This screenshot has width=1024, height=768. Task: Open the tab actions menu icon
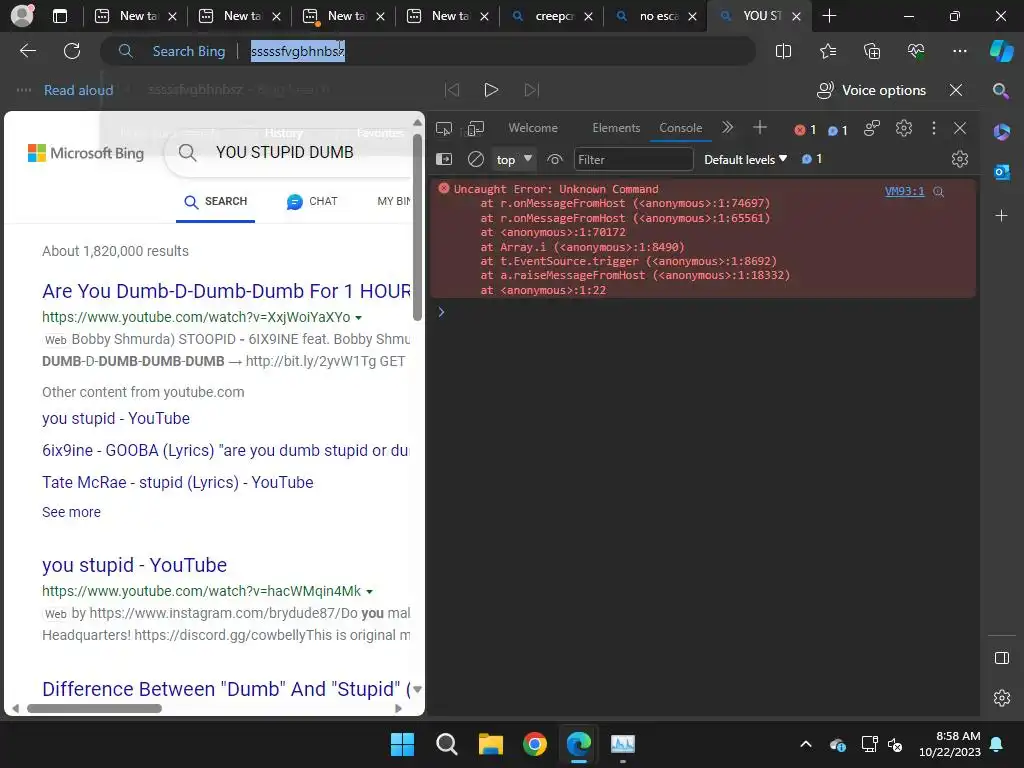(x=60, y=16)
